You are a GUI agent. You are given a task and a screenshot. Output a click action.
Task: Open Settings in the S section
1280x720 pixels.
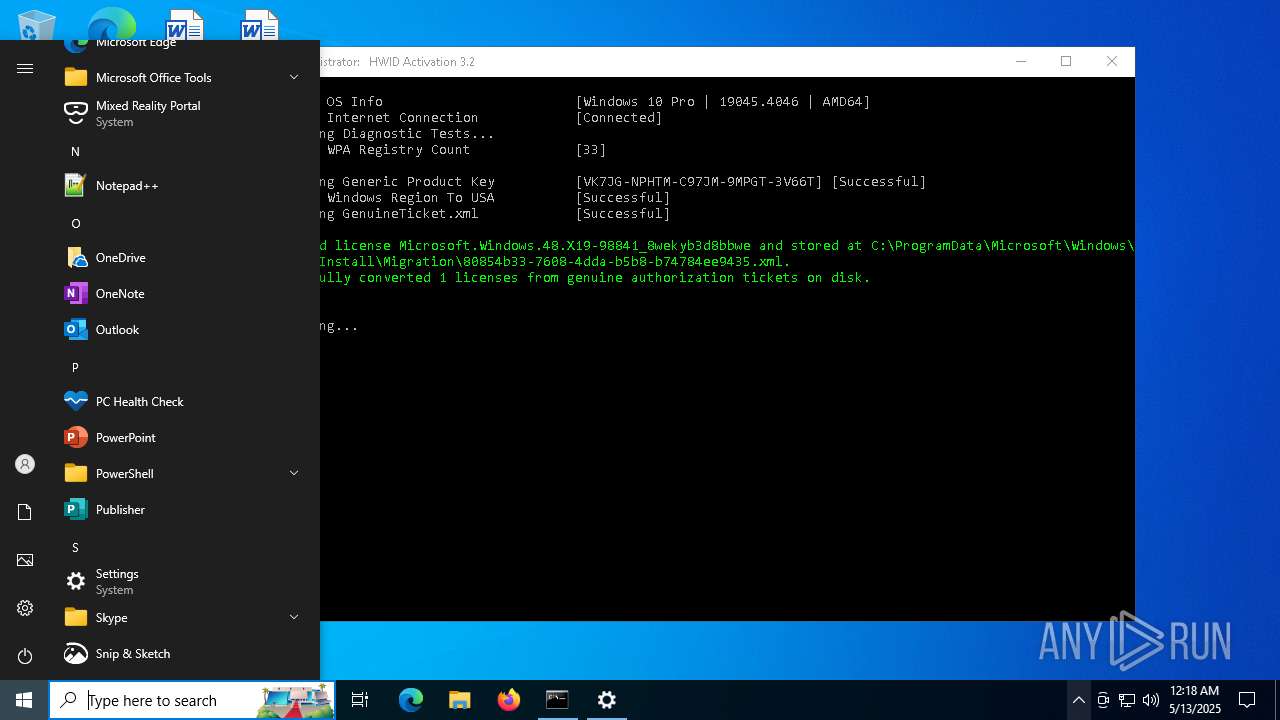click(x=181, y=581)
